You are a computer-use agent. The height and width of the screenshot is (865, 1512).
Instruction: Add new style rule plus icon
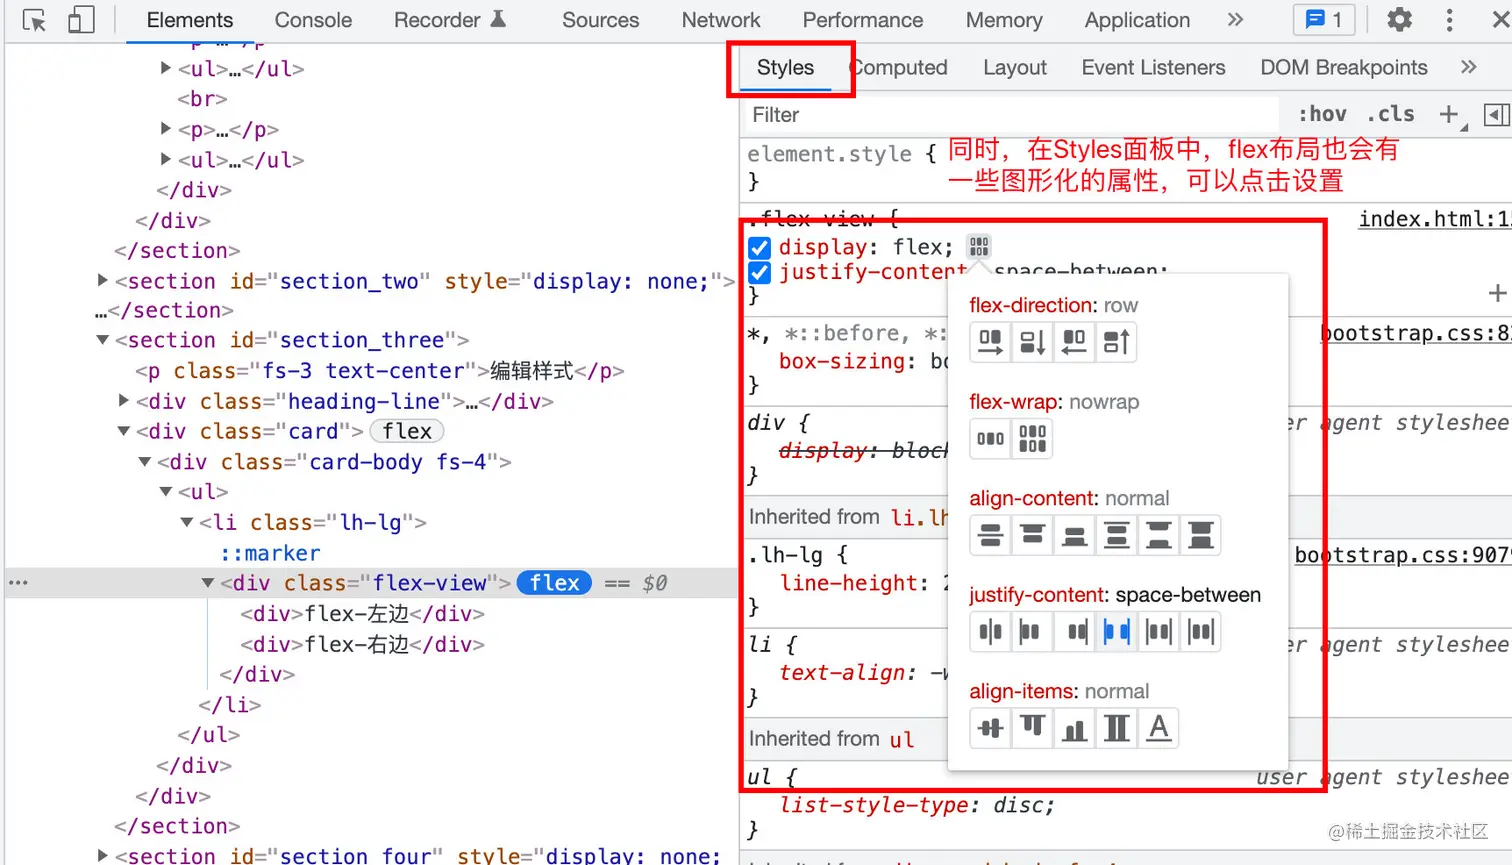tap(1449, 115)
